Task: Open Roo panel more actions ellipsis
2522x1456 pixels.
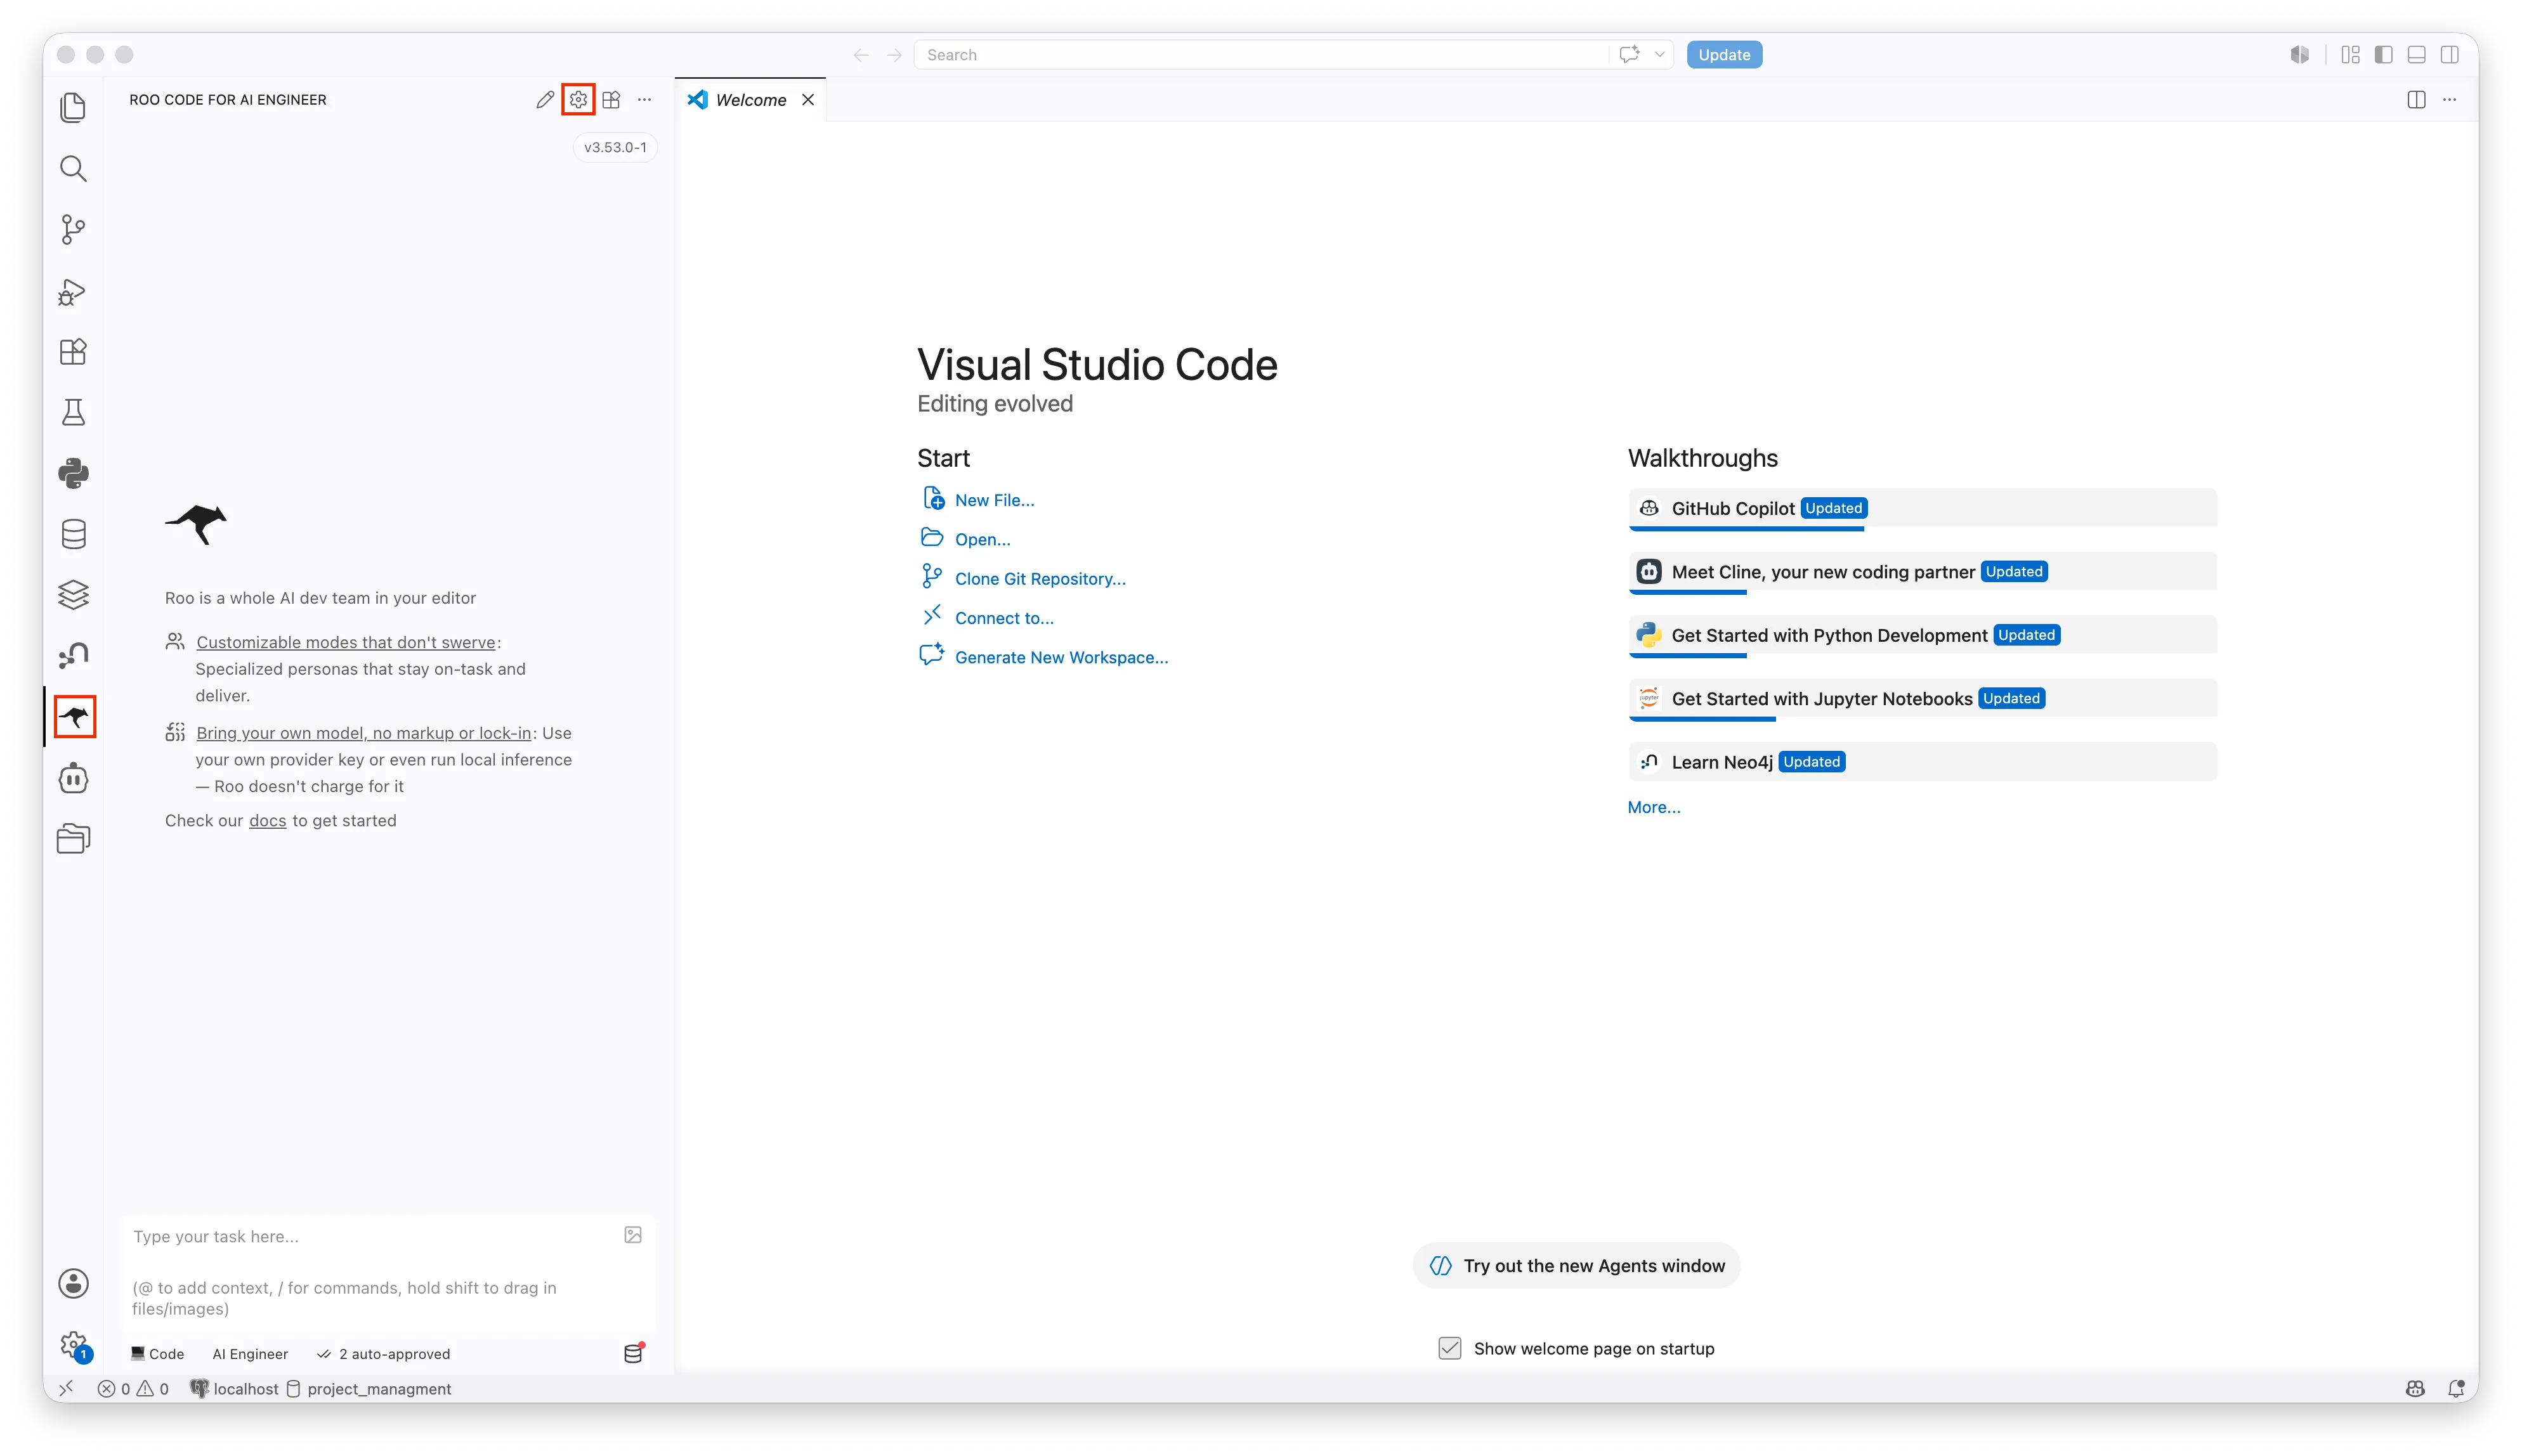Action: click(644, 99)
